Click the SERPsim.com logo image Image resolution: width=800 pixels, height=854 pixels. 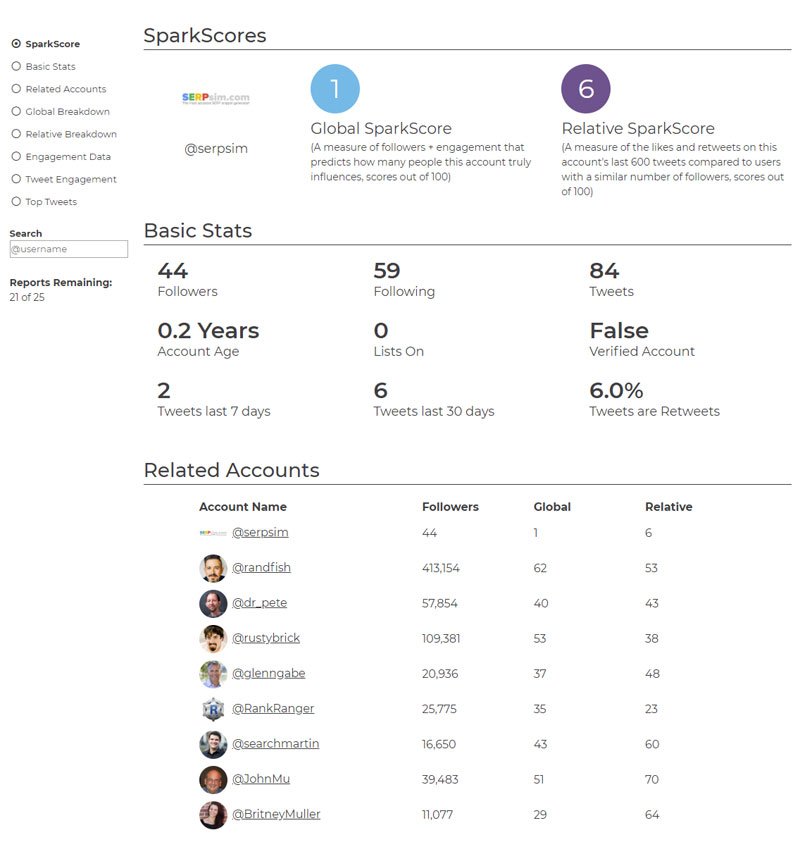(216, 98)
